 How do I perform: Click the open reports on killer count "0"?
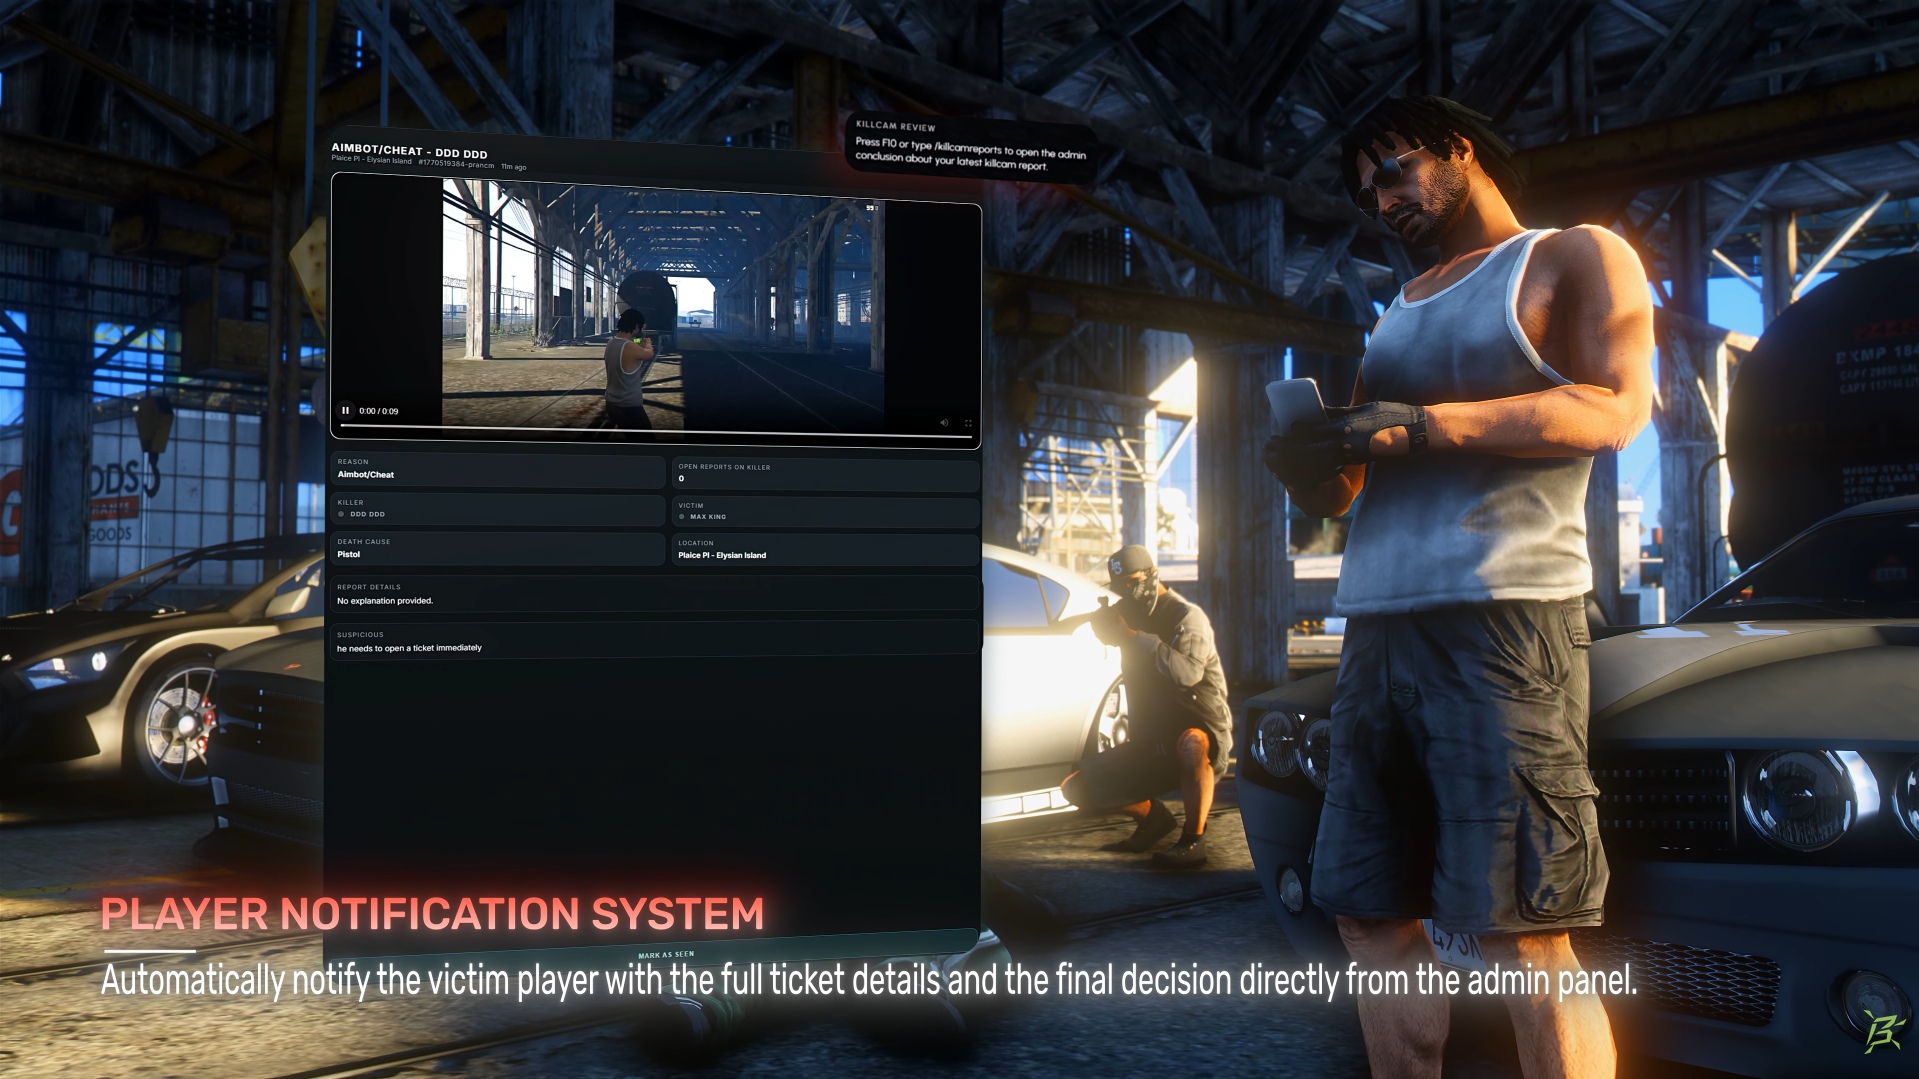(x=682, y=479)
